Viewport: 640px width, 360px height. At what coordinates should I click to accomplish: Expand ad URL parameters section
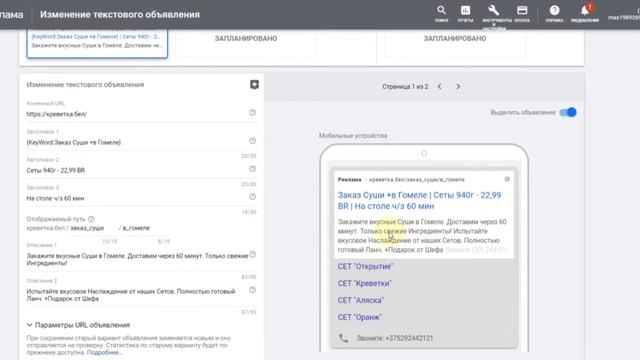click(78, 325)
